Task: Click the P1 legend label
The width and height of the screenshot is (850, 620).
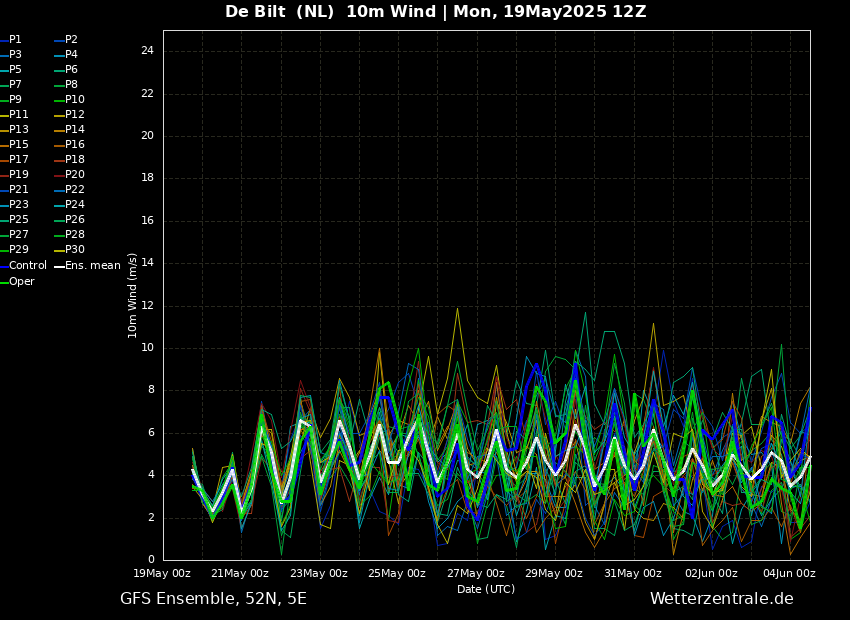Action: (x=15, y=40)
